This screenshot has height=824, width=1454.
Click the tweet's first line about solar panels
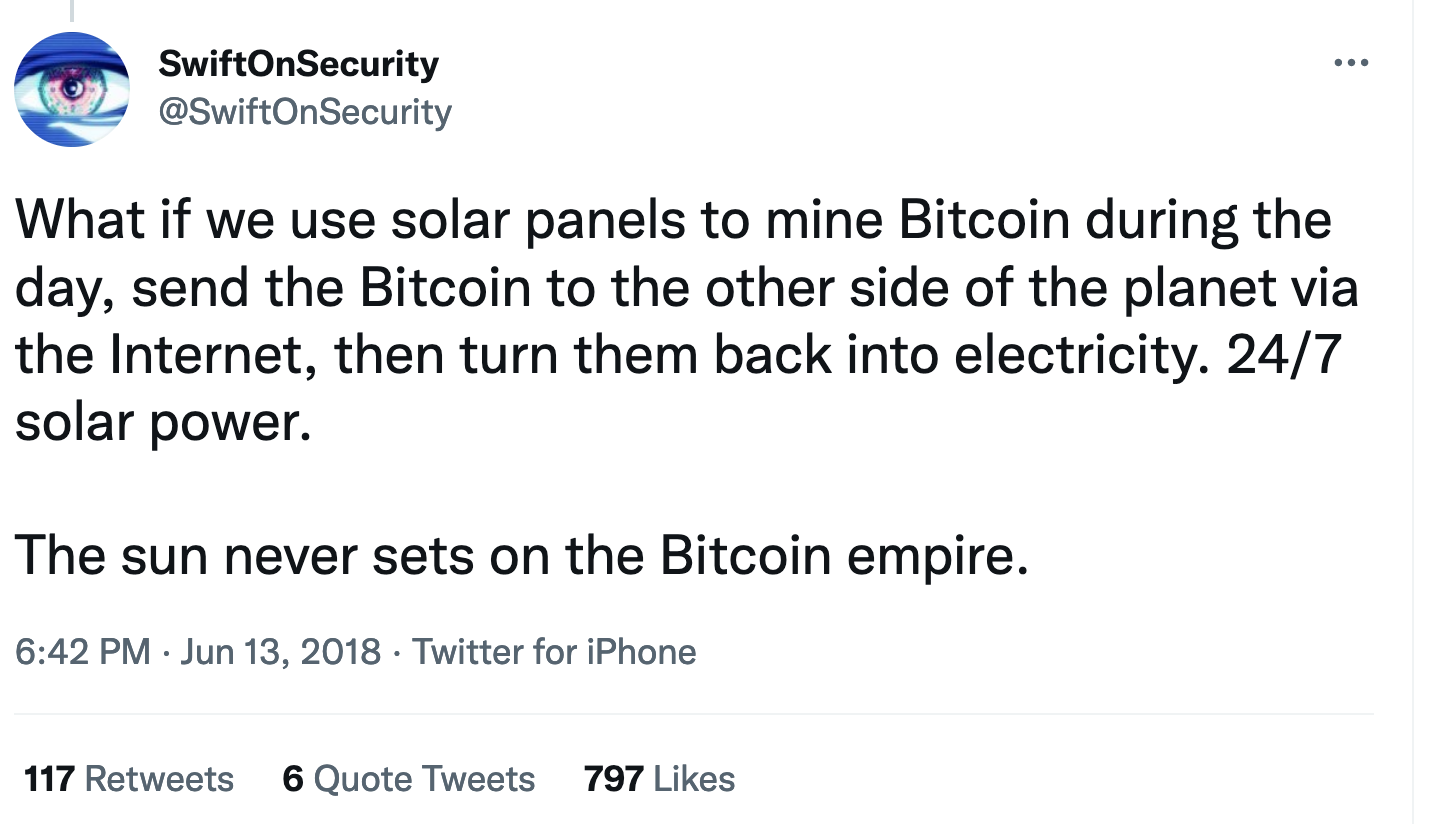click(672, 220)
